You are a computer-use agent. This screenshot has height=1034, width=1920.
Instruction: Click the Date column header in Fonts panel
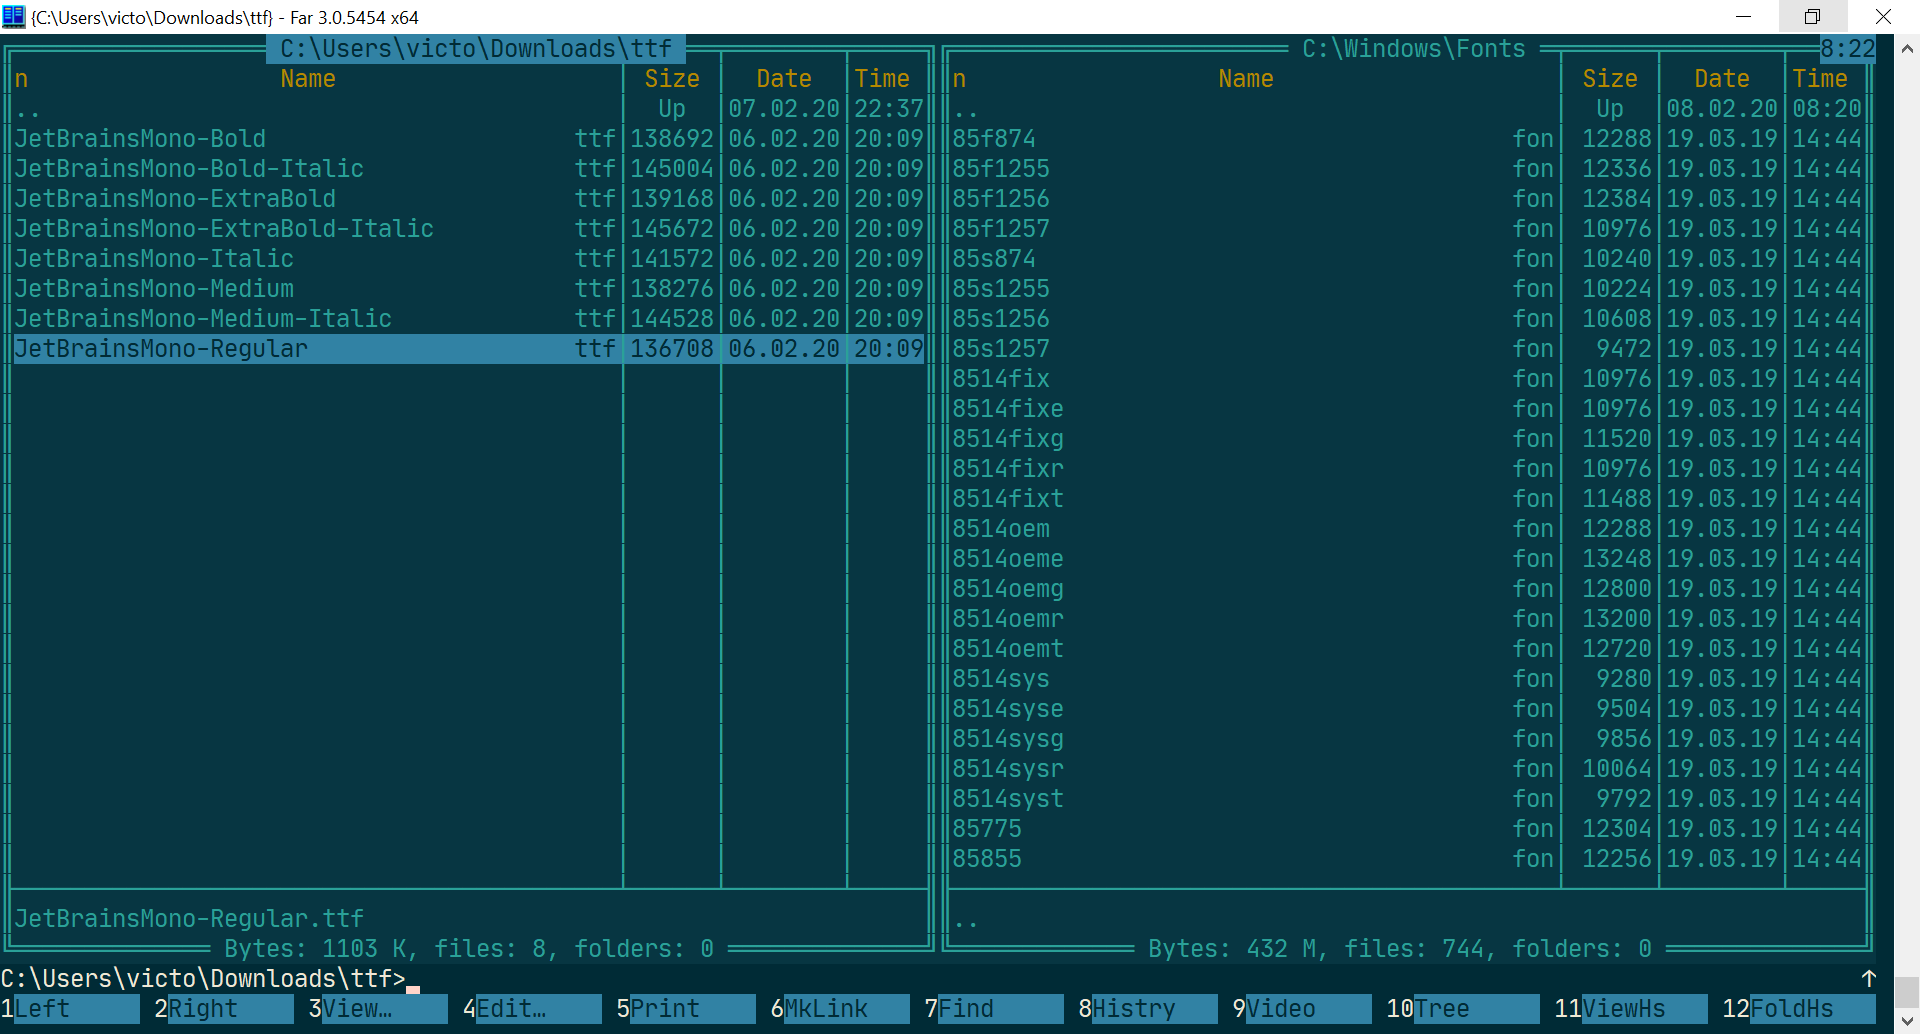pos(1722,78)
